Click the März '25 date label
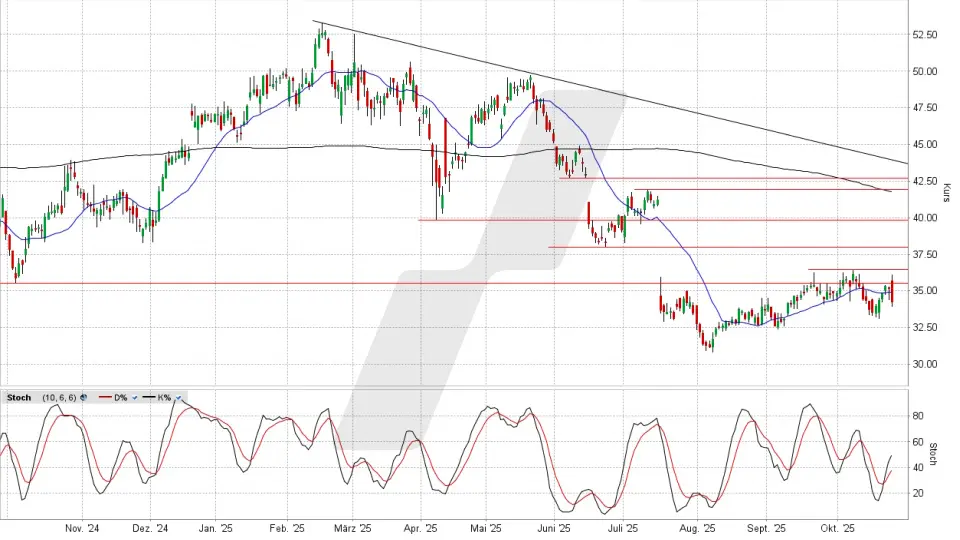This screenshot has height=540, width=960. tap(353, 528)
